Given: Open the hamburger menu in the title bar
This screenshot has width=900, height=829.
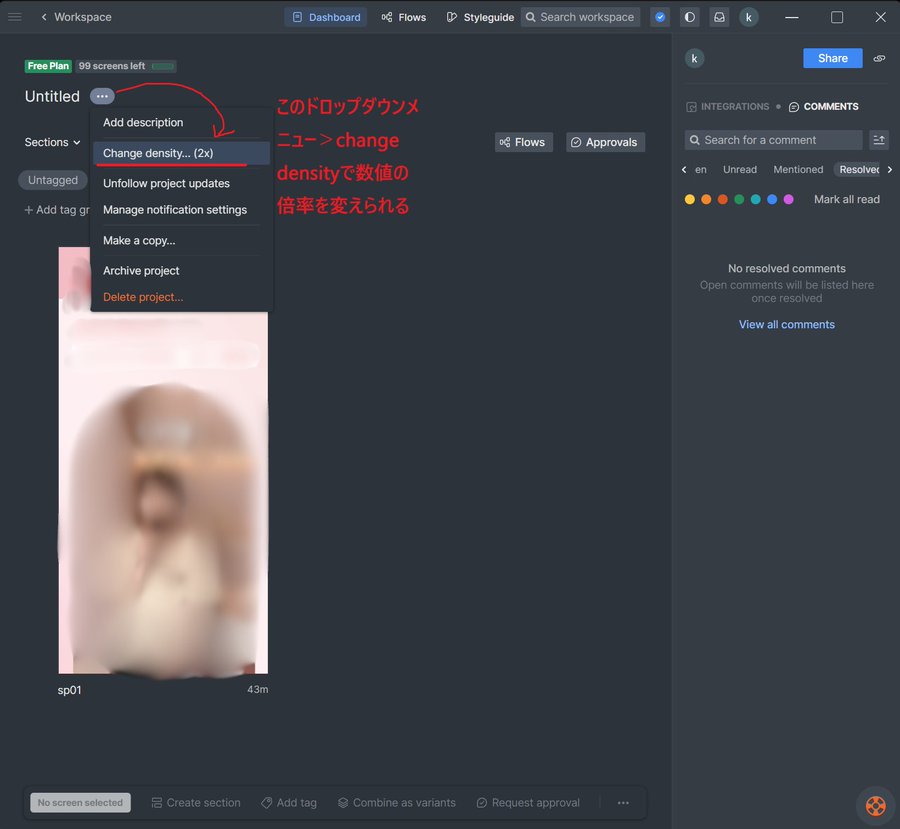Looking at the screenshot, I should [15, 17].
